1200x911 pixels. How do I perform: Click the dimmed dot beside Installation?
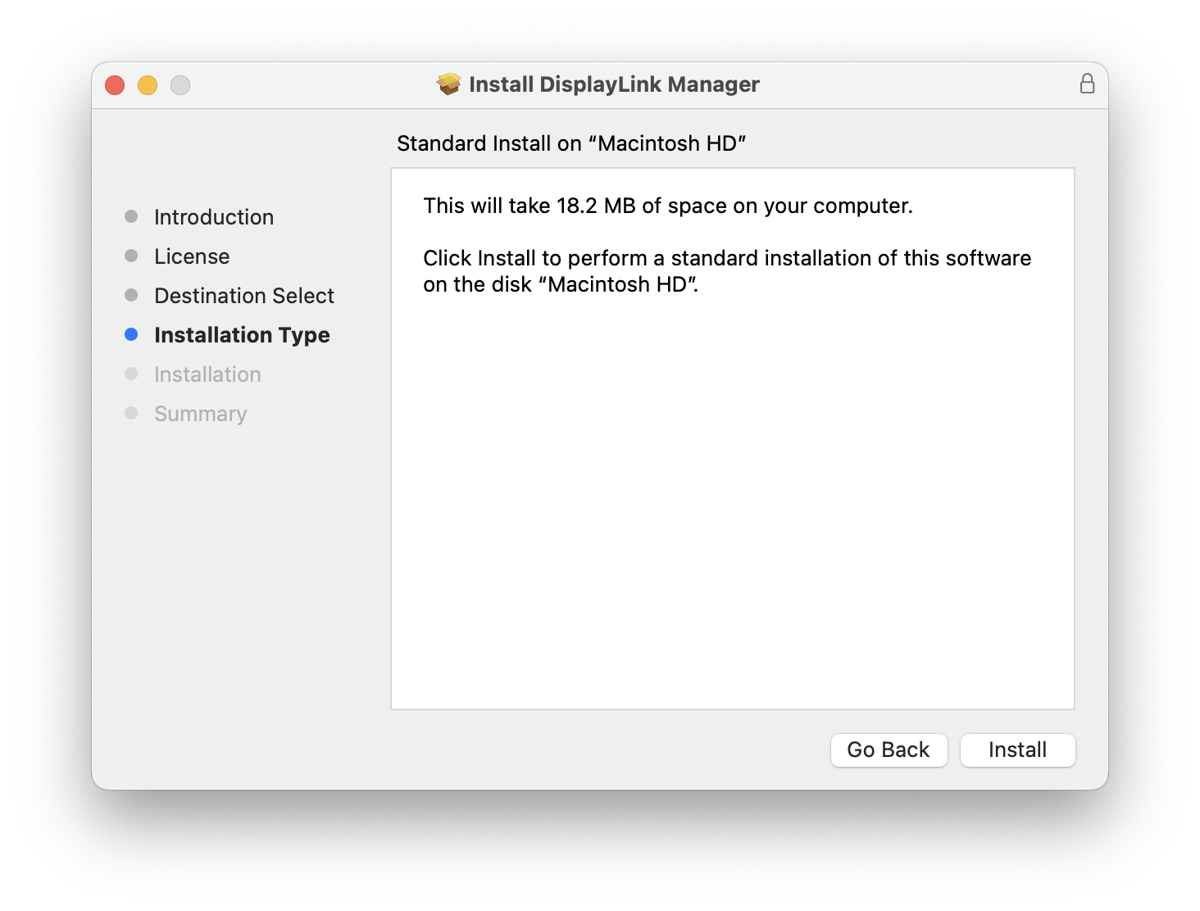pos(132,373)
